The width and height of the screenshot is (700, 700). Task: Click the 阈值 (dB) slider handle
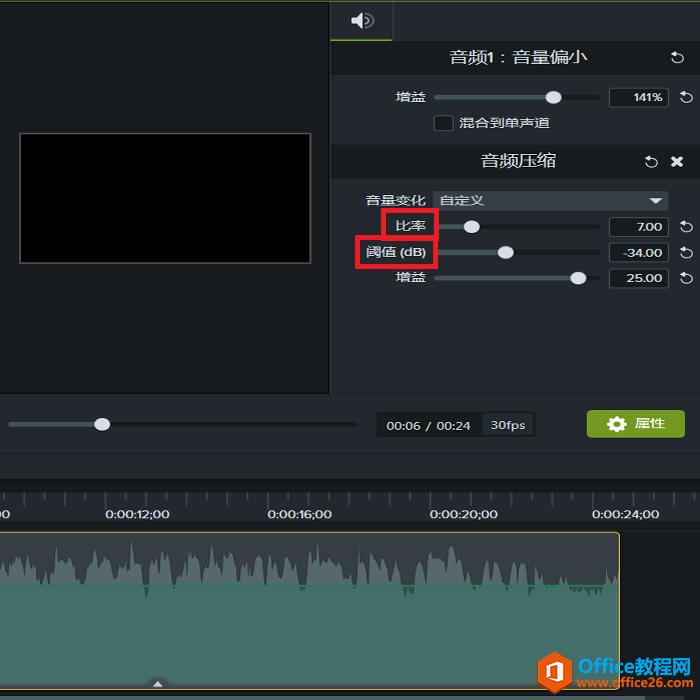tap(506, 253)
